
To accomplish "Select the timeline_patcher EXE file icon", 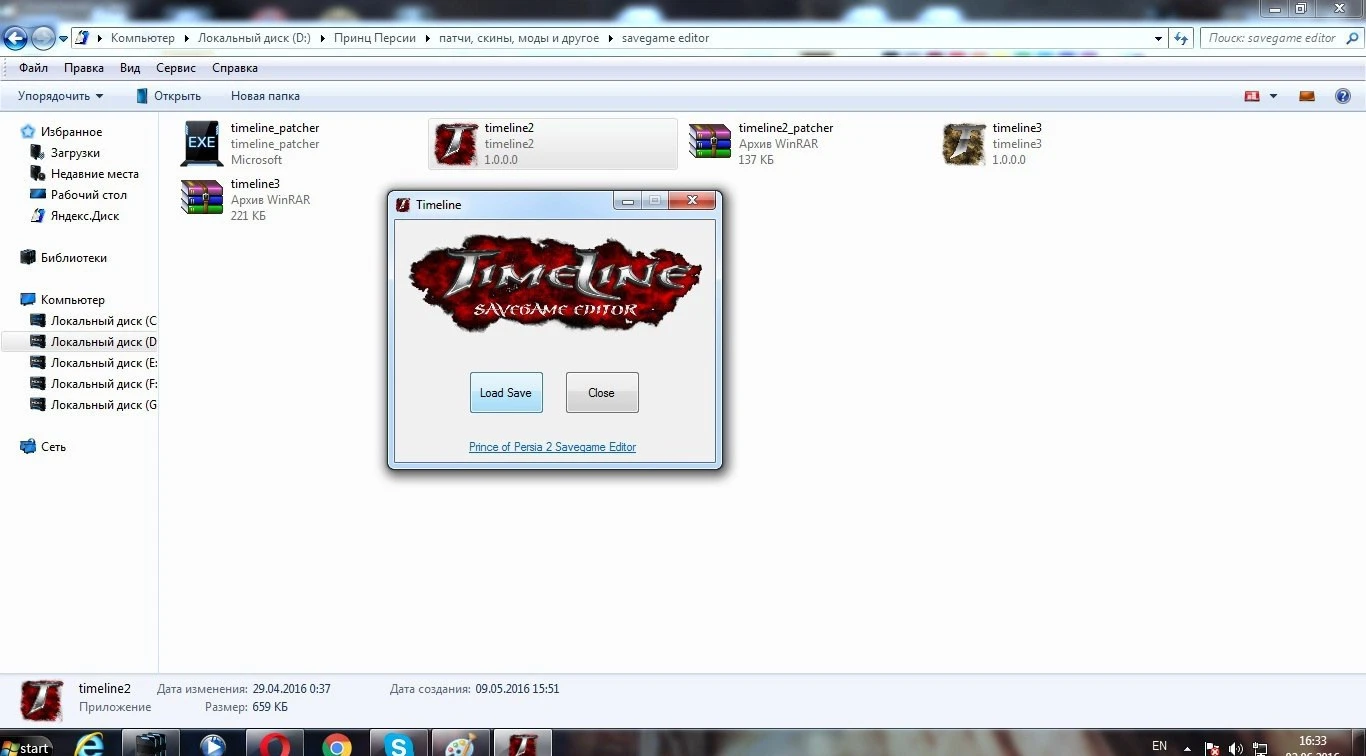I will point(202,144).
